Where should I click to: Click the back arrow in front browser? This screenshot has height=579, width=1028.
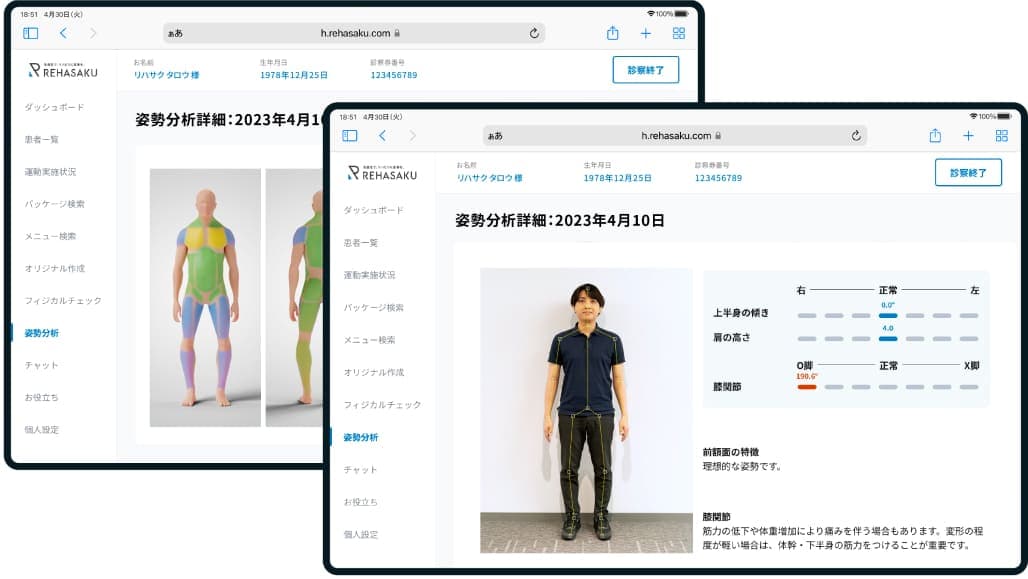click(x=382, y=136)
